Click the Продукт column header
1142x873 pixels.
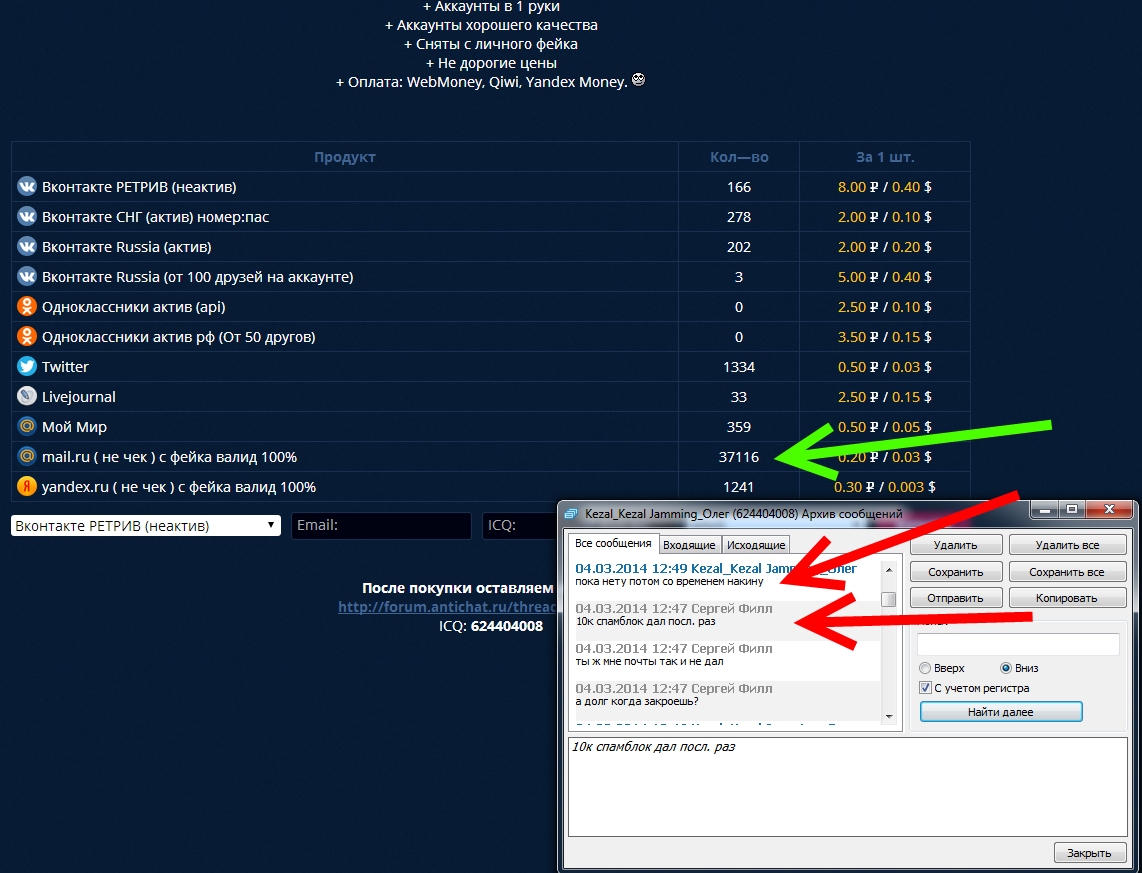coord(344,157)
